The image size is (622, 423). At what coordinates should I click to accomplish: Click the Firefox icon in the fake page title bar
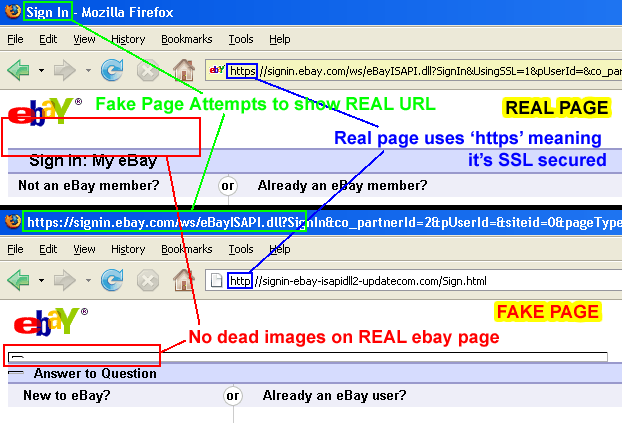pos(13,221)
